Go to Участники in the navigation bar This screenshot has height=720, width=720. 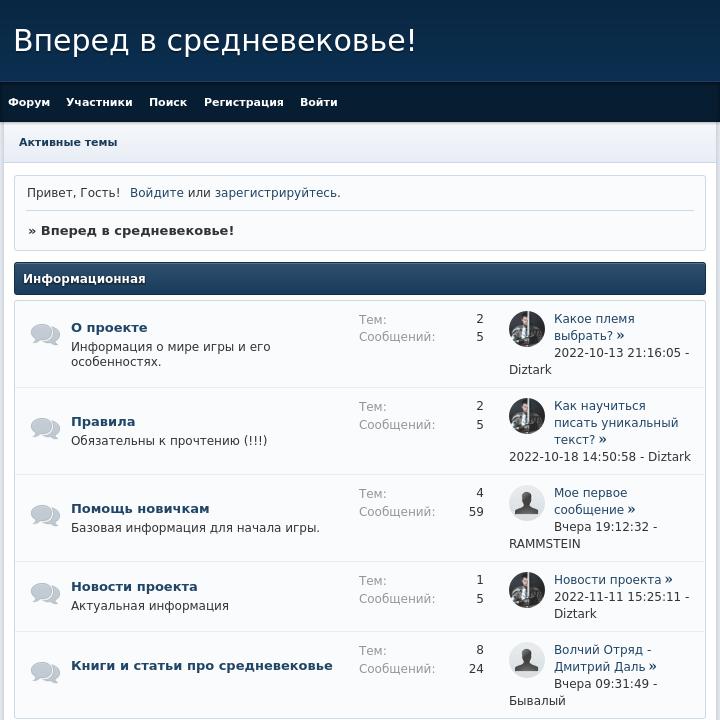(x=99, y=102)
